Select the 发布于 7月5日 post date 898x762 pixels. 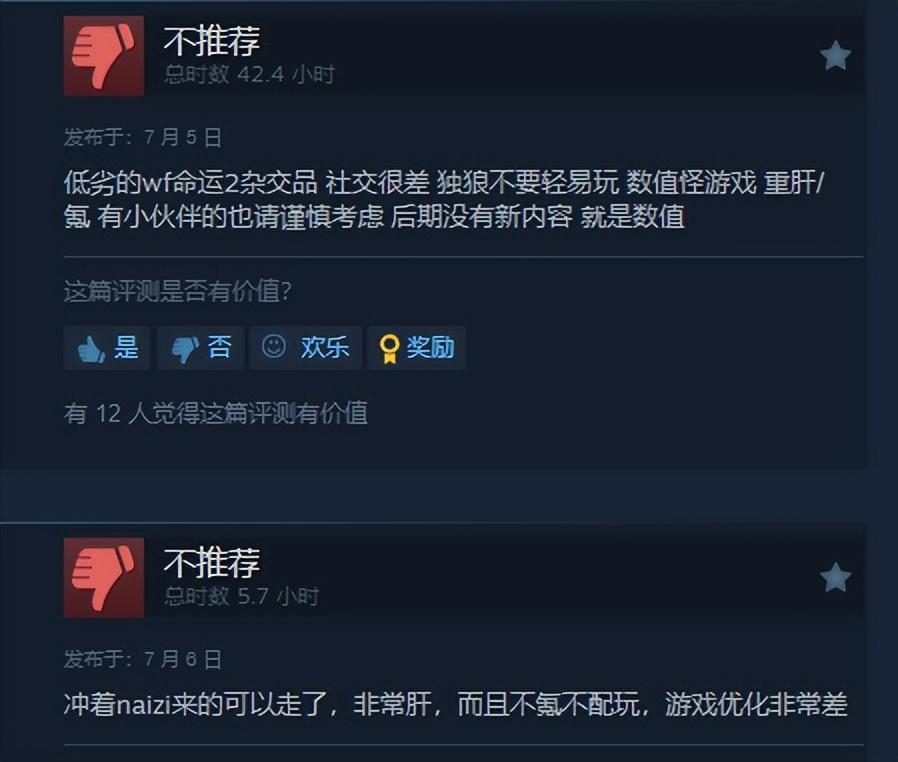tap(143, 137)
